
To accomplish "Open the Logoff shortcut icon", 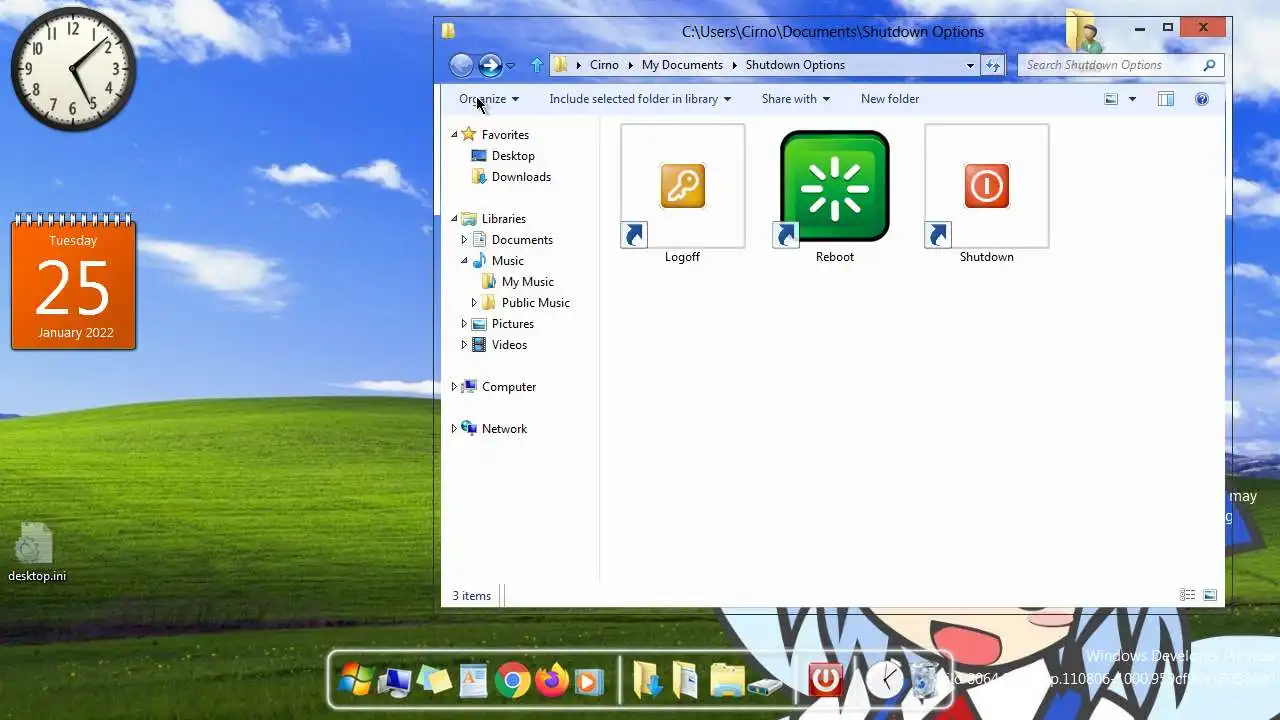I will point(682,186).
